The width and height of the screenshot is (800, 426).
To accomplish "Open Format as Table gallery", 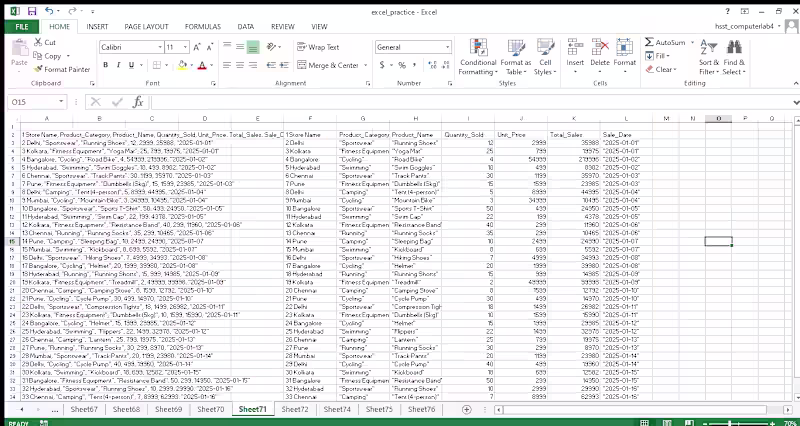I will pos(516,57).
